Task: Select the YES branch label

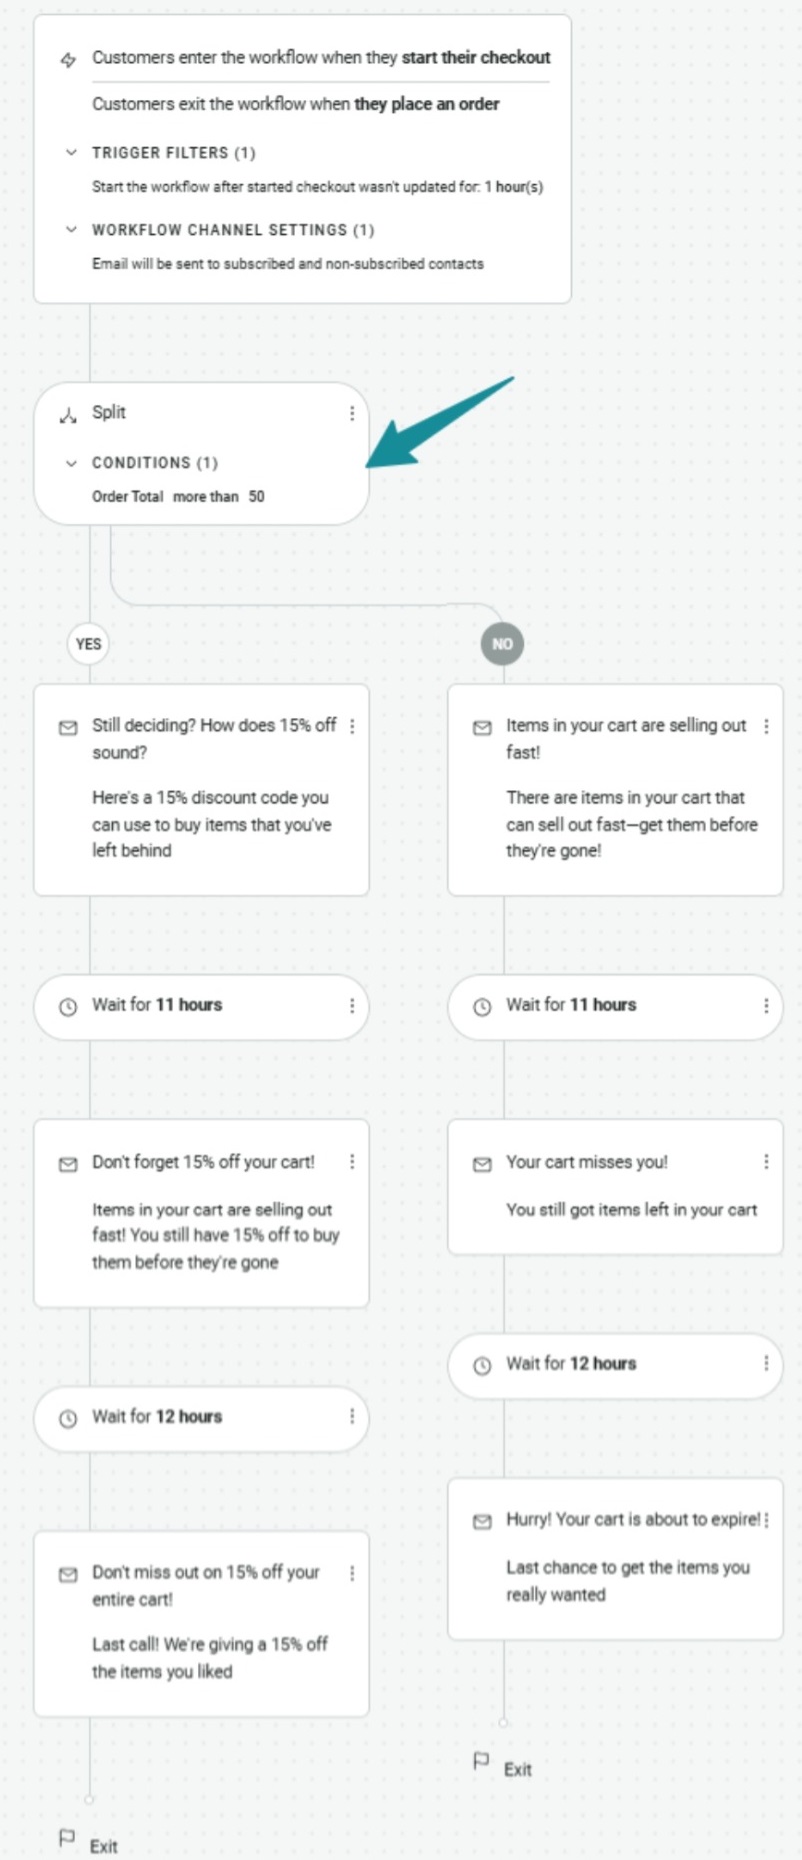Action: tap(89, 644)
